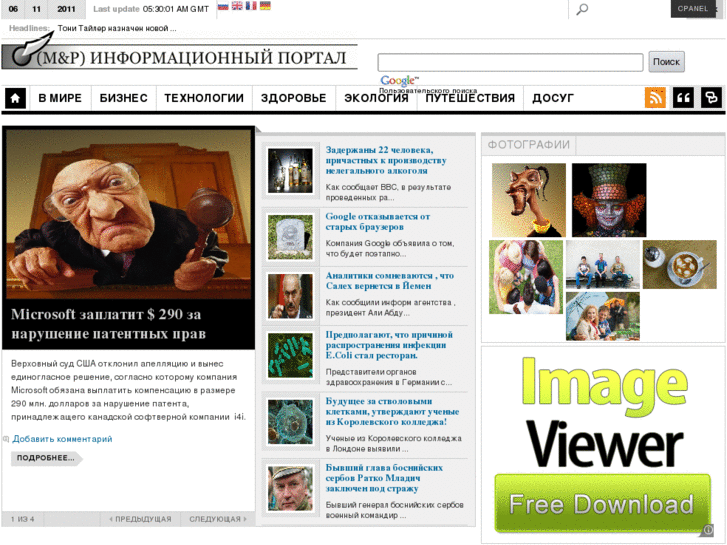The image size is (727, 545).
Task: Click the judge with gavel feature image
Action: click(128, 214)
